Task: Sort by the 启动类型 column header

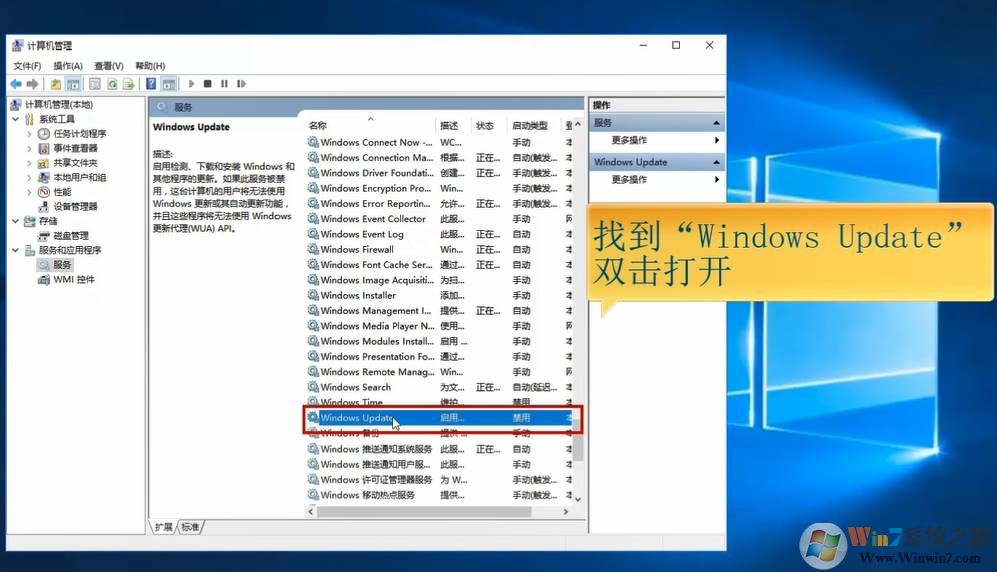Action: [534, 125]
